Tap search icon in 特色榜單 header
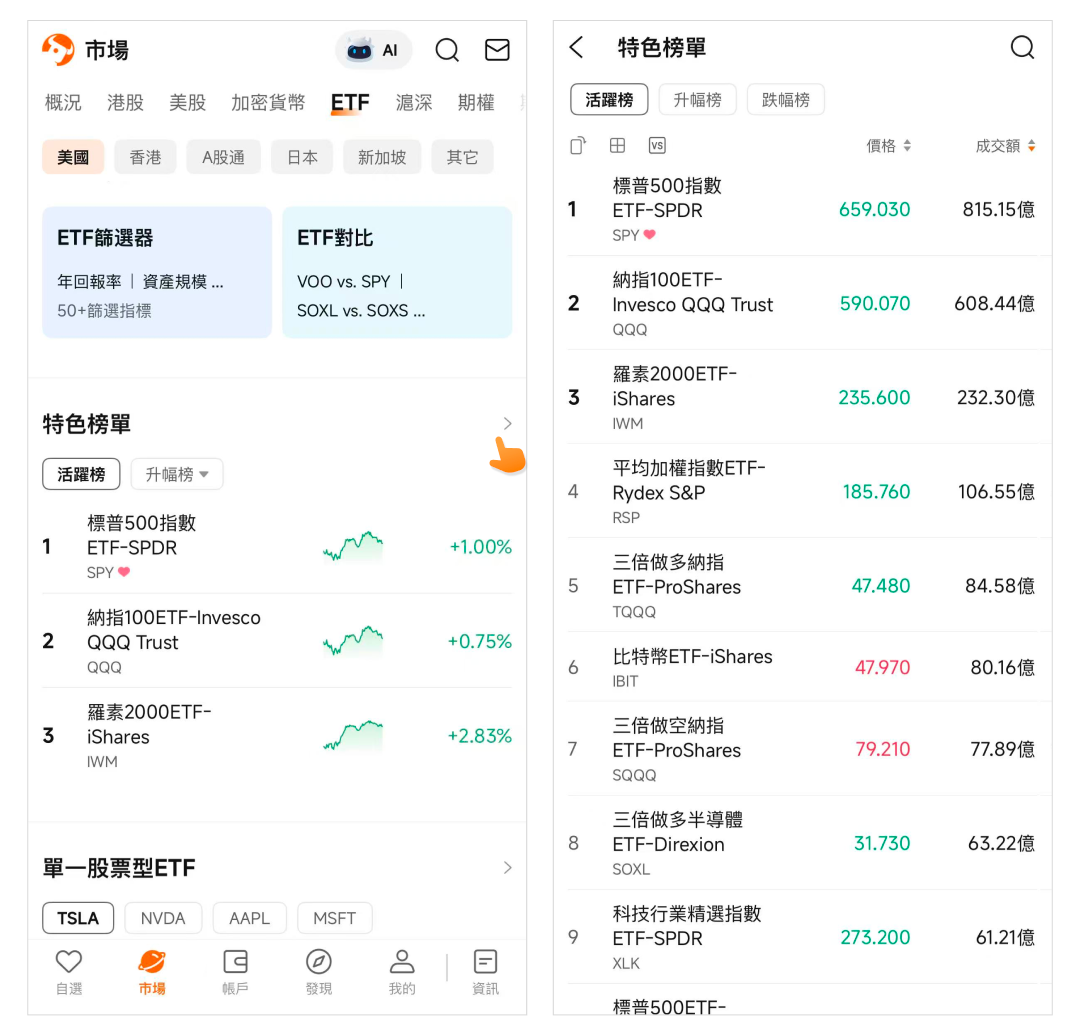 click(x=1022, y=48)
